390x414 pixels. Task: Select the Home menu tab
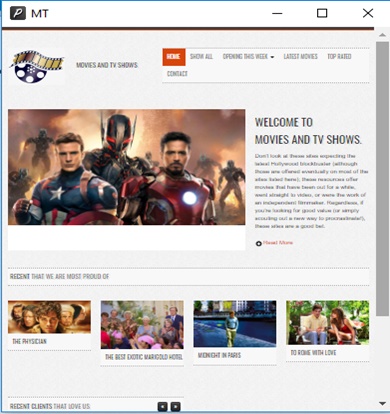(174, 57)
